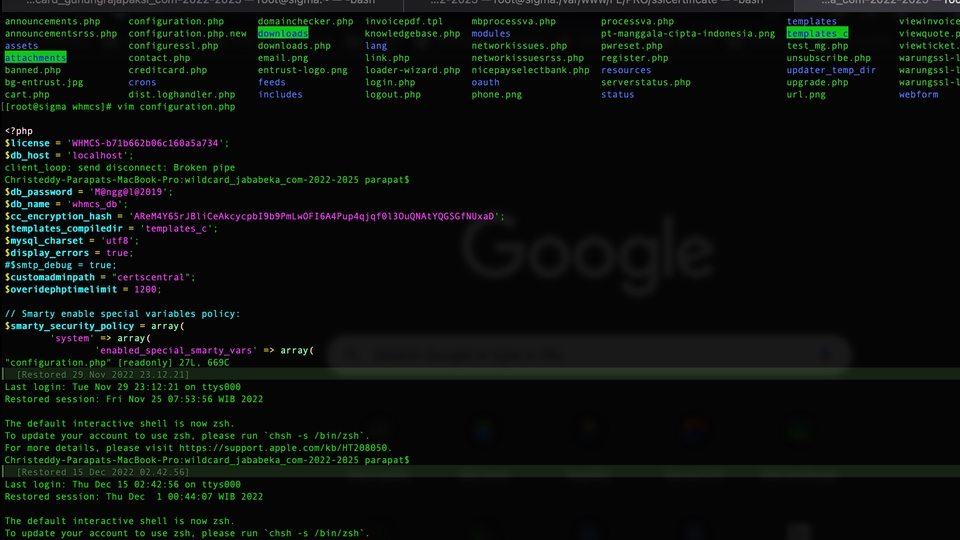Click creditcard.php file name
960x540 pixels.
tap(168, 70)
